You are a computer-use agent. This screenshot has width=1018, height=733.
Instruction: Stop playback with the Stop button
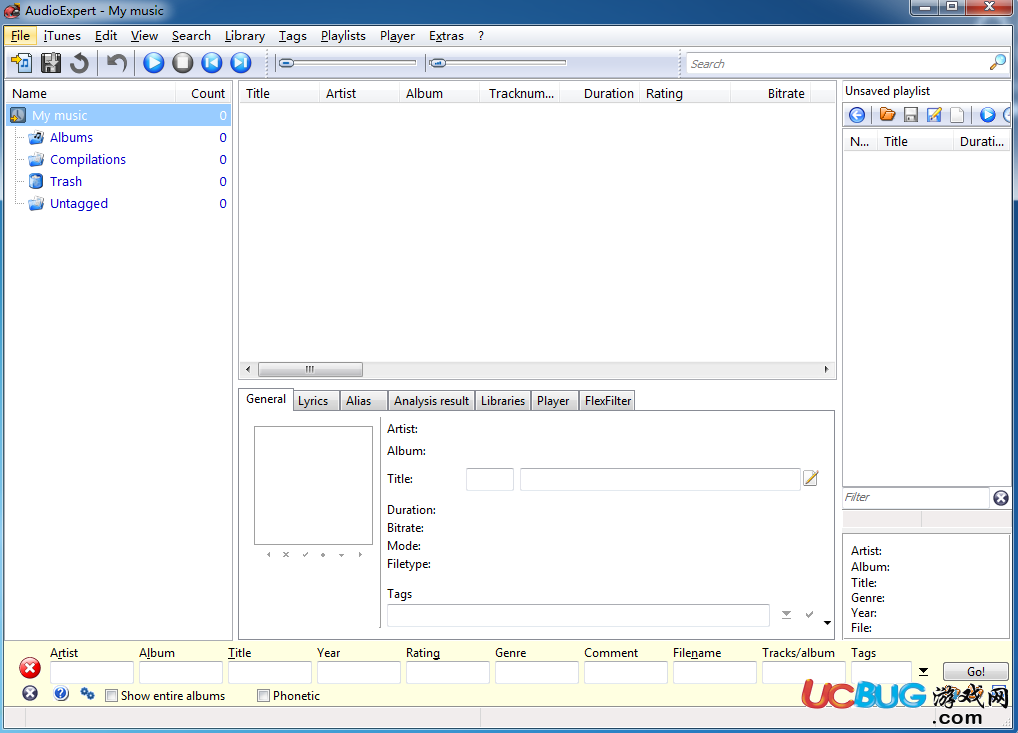click(x=183, y=63)
